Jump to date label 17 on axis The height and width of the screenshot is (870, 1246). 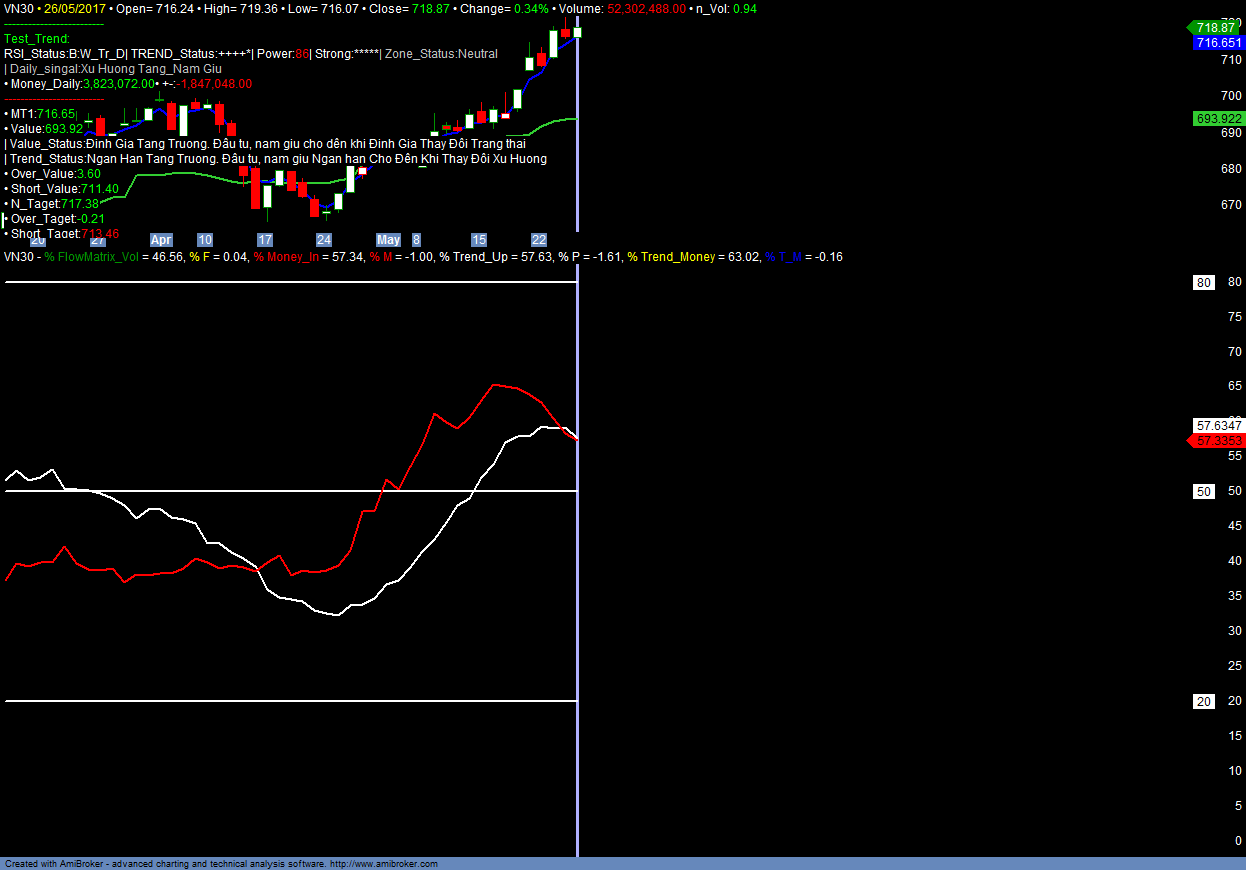tap(265, 240)
